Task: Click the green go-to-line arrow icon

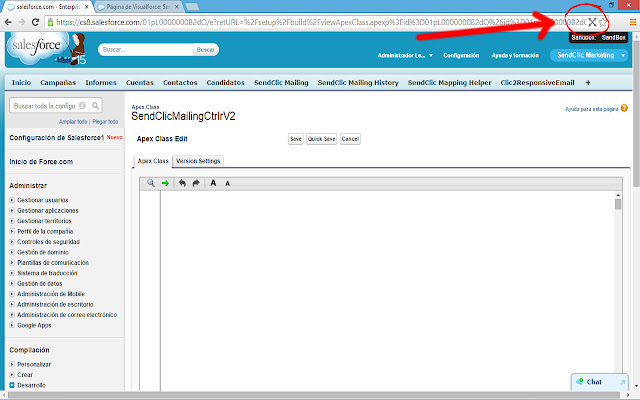Action: click(x=165, y=183)
